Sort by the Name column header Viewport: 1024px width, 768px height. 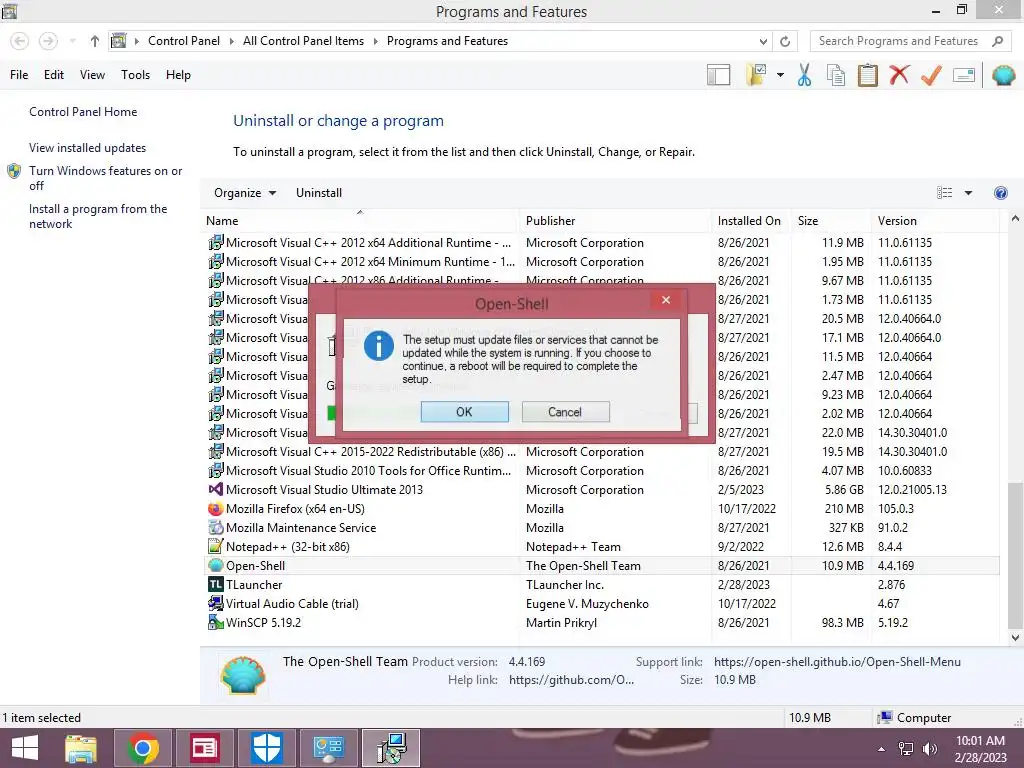coord(360,221)
